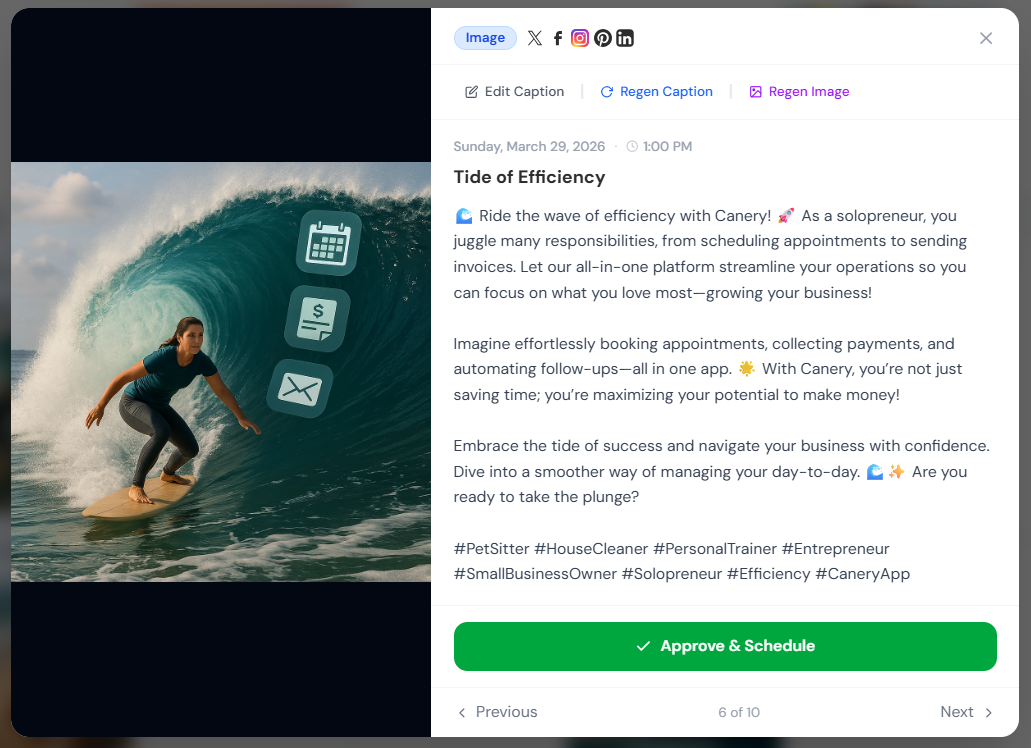1031x748 pixels.
Task: Click the clock icon beside 1:00 PM
Action: click(x=632, y=147)
